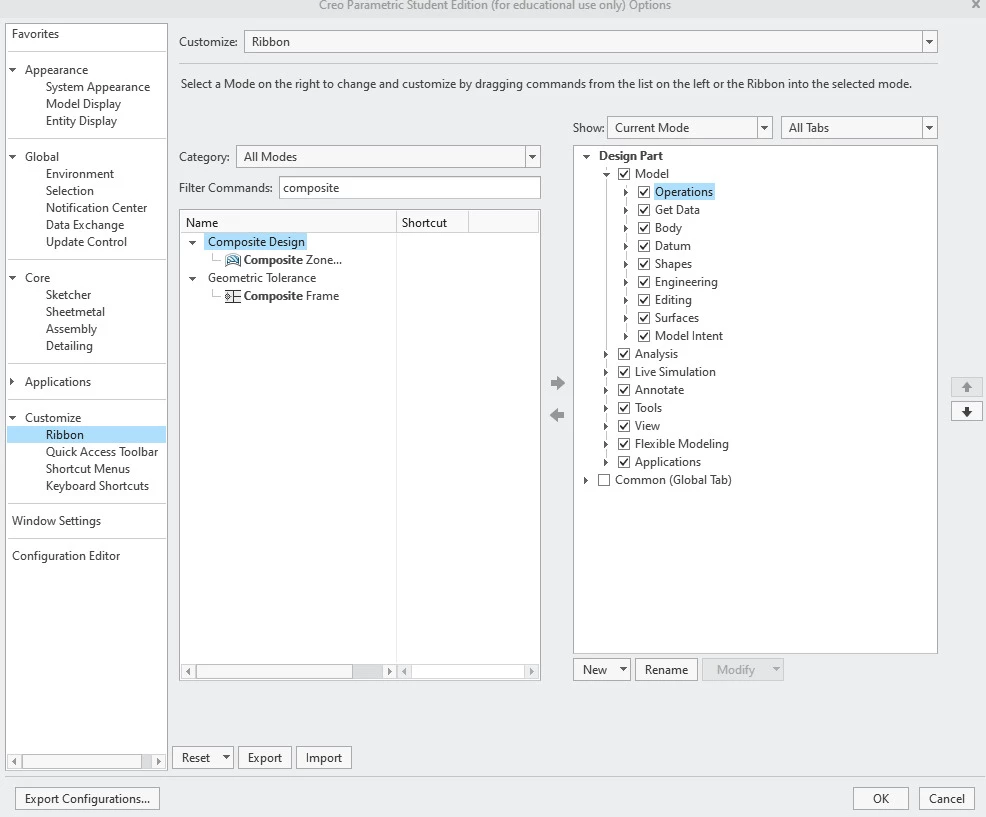The image size is (986, 817).
Task: Toggle the Operations group checkbox
Action: [x=644, y=192]
